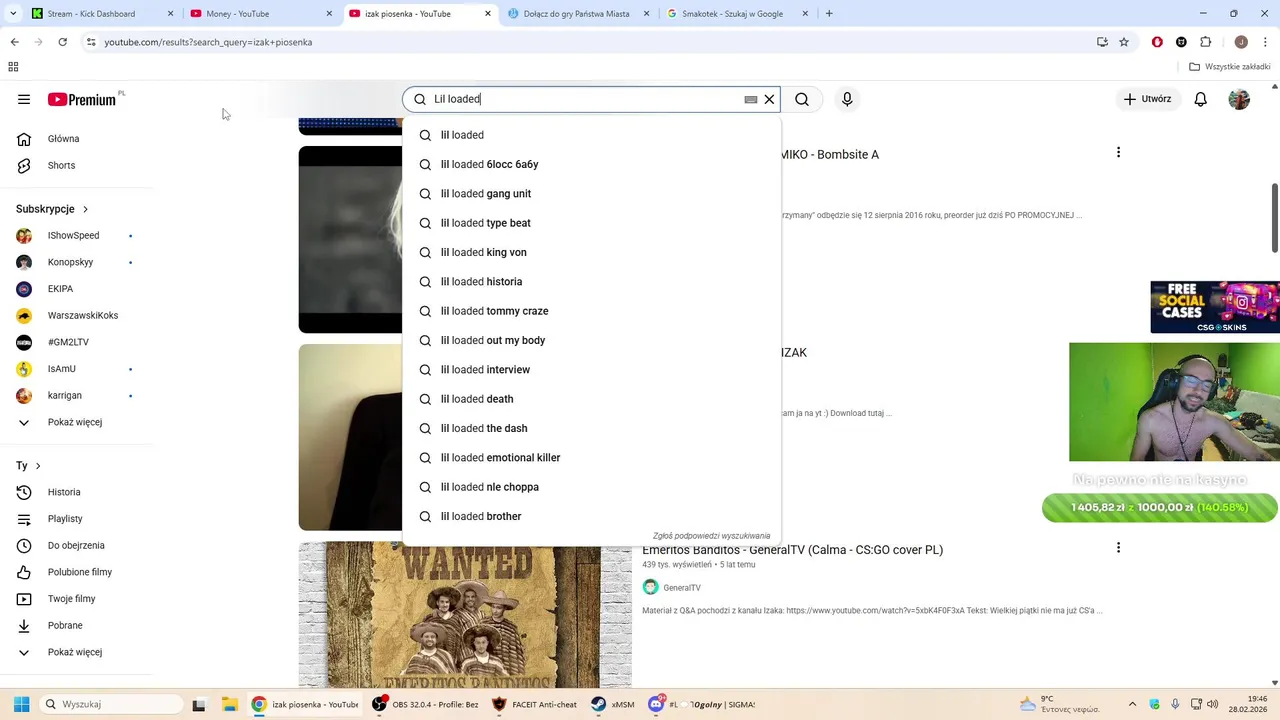Bookmark this page with star icon

(1124, 42)
